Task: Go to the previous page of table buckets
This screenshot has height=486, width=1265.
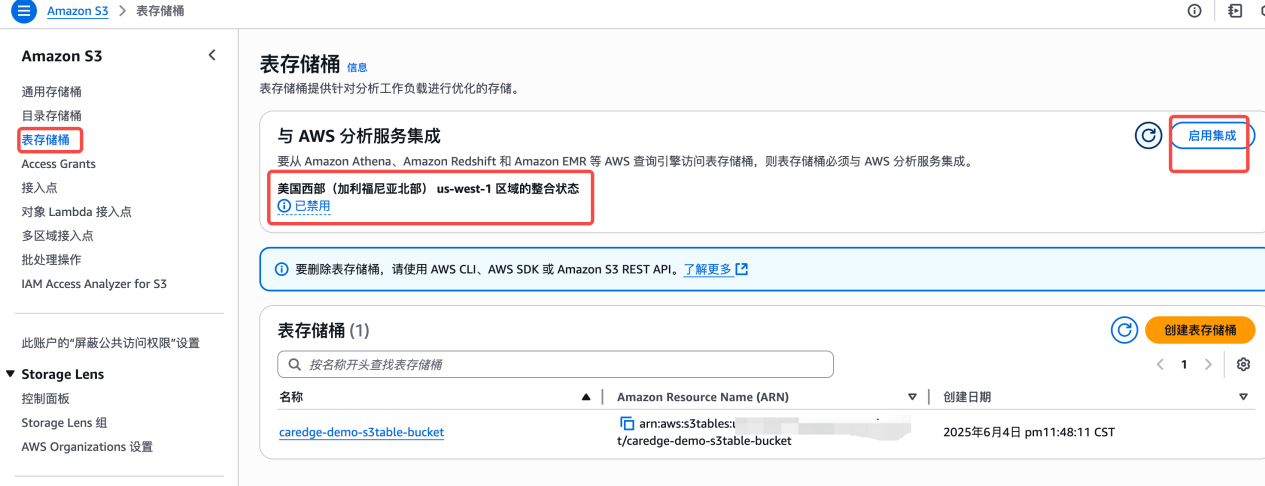Action: (1160, 364)
